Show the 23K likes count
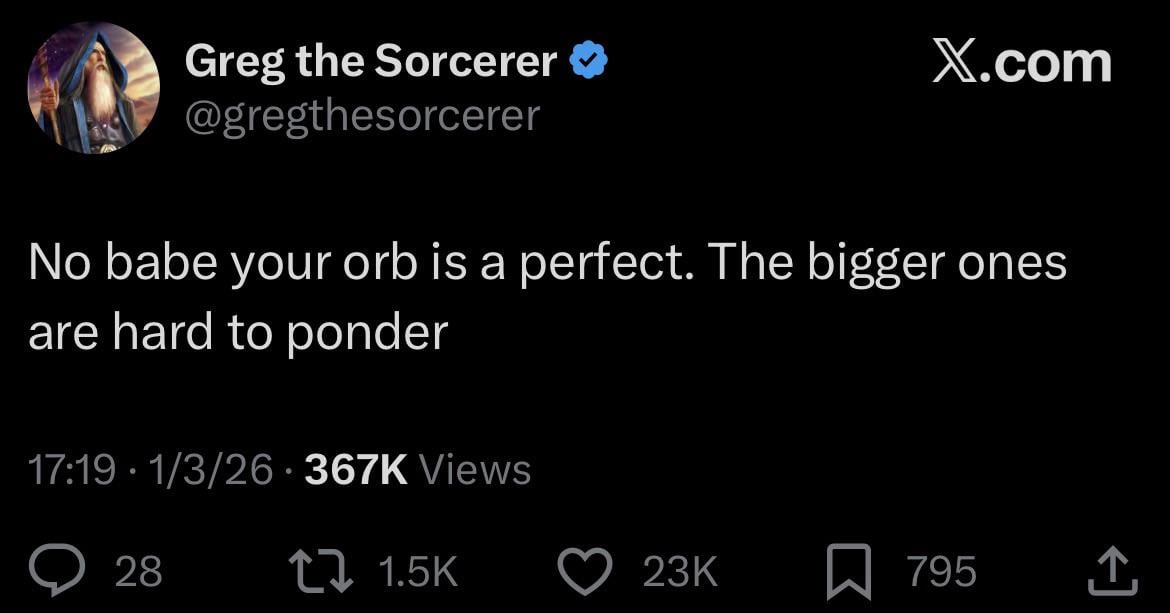 pyautogui.click(x=680, y=571)
